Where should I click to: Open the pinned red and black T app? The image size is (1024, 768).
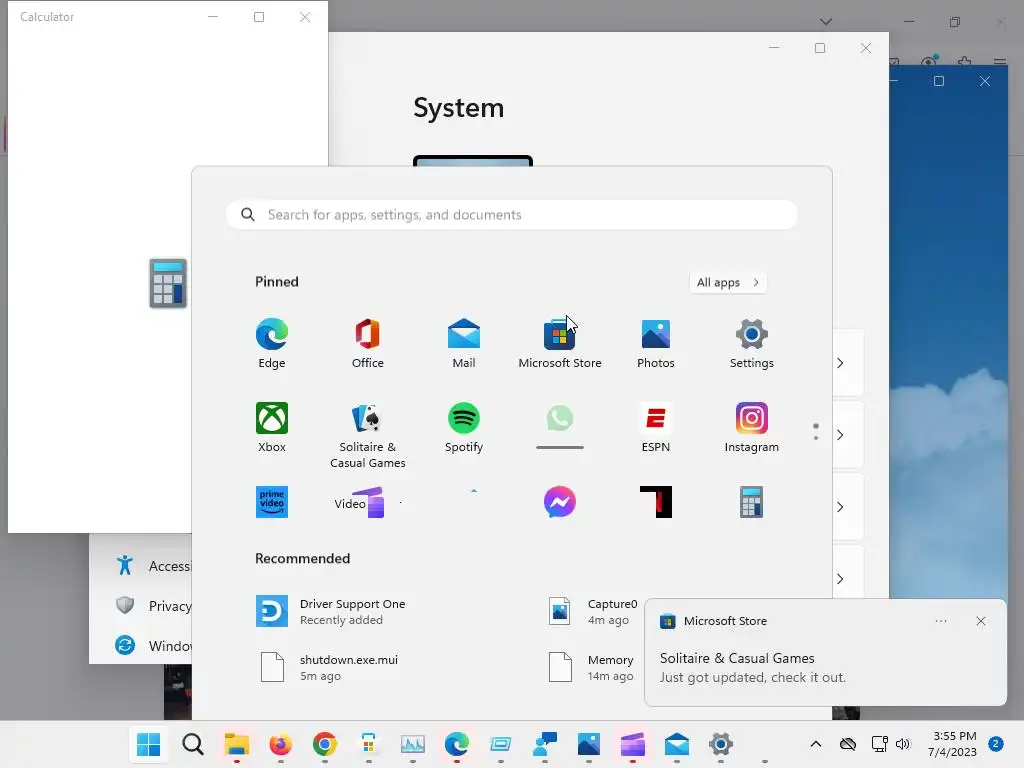click(656, 502)
